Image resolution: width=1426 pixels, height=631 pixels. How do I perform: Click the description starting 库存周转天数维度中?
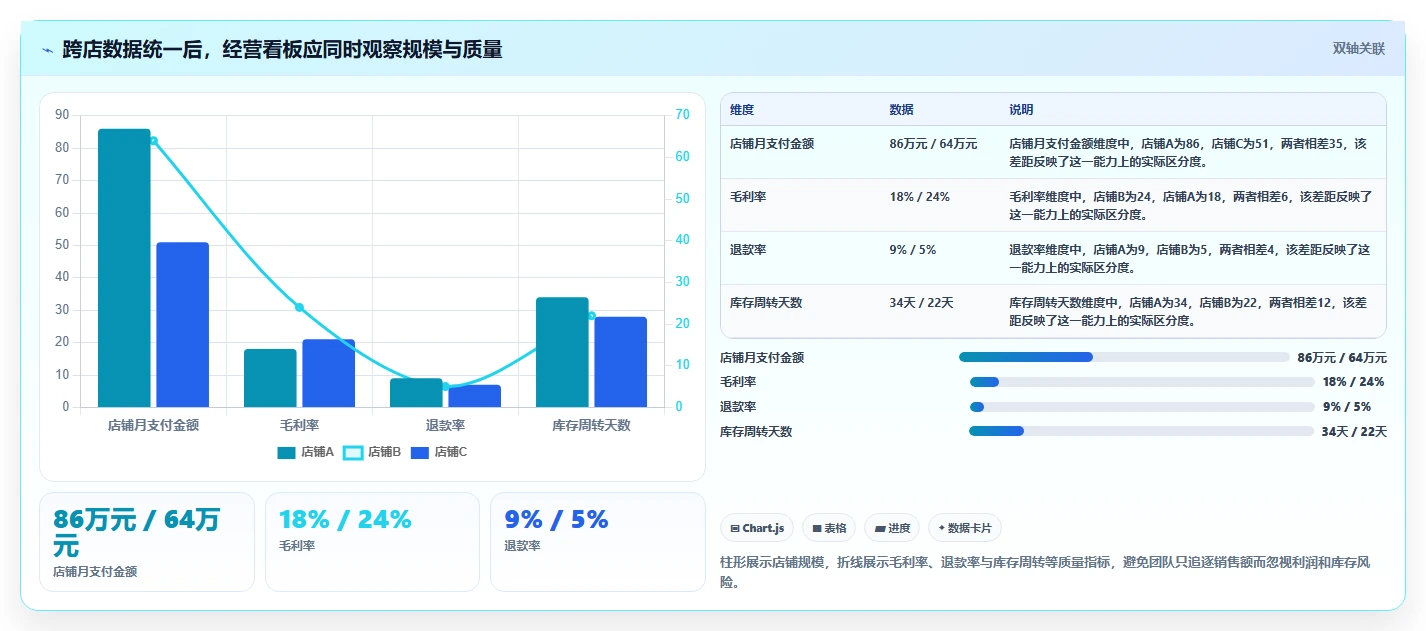pyautogui.click(x=1188, y=311)
